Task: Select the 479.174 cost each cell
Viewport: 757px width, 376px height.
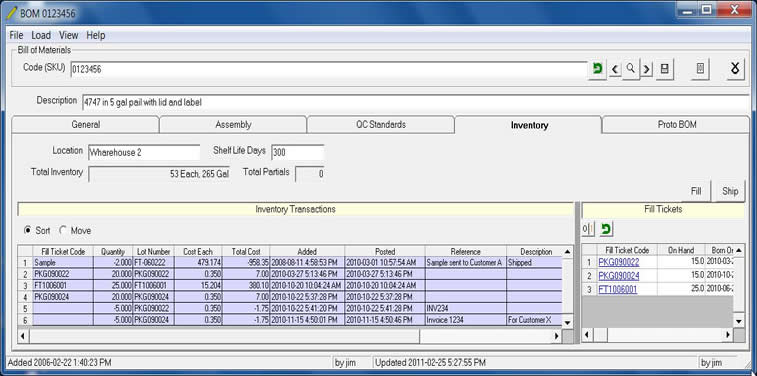Action: (198, 263)
